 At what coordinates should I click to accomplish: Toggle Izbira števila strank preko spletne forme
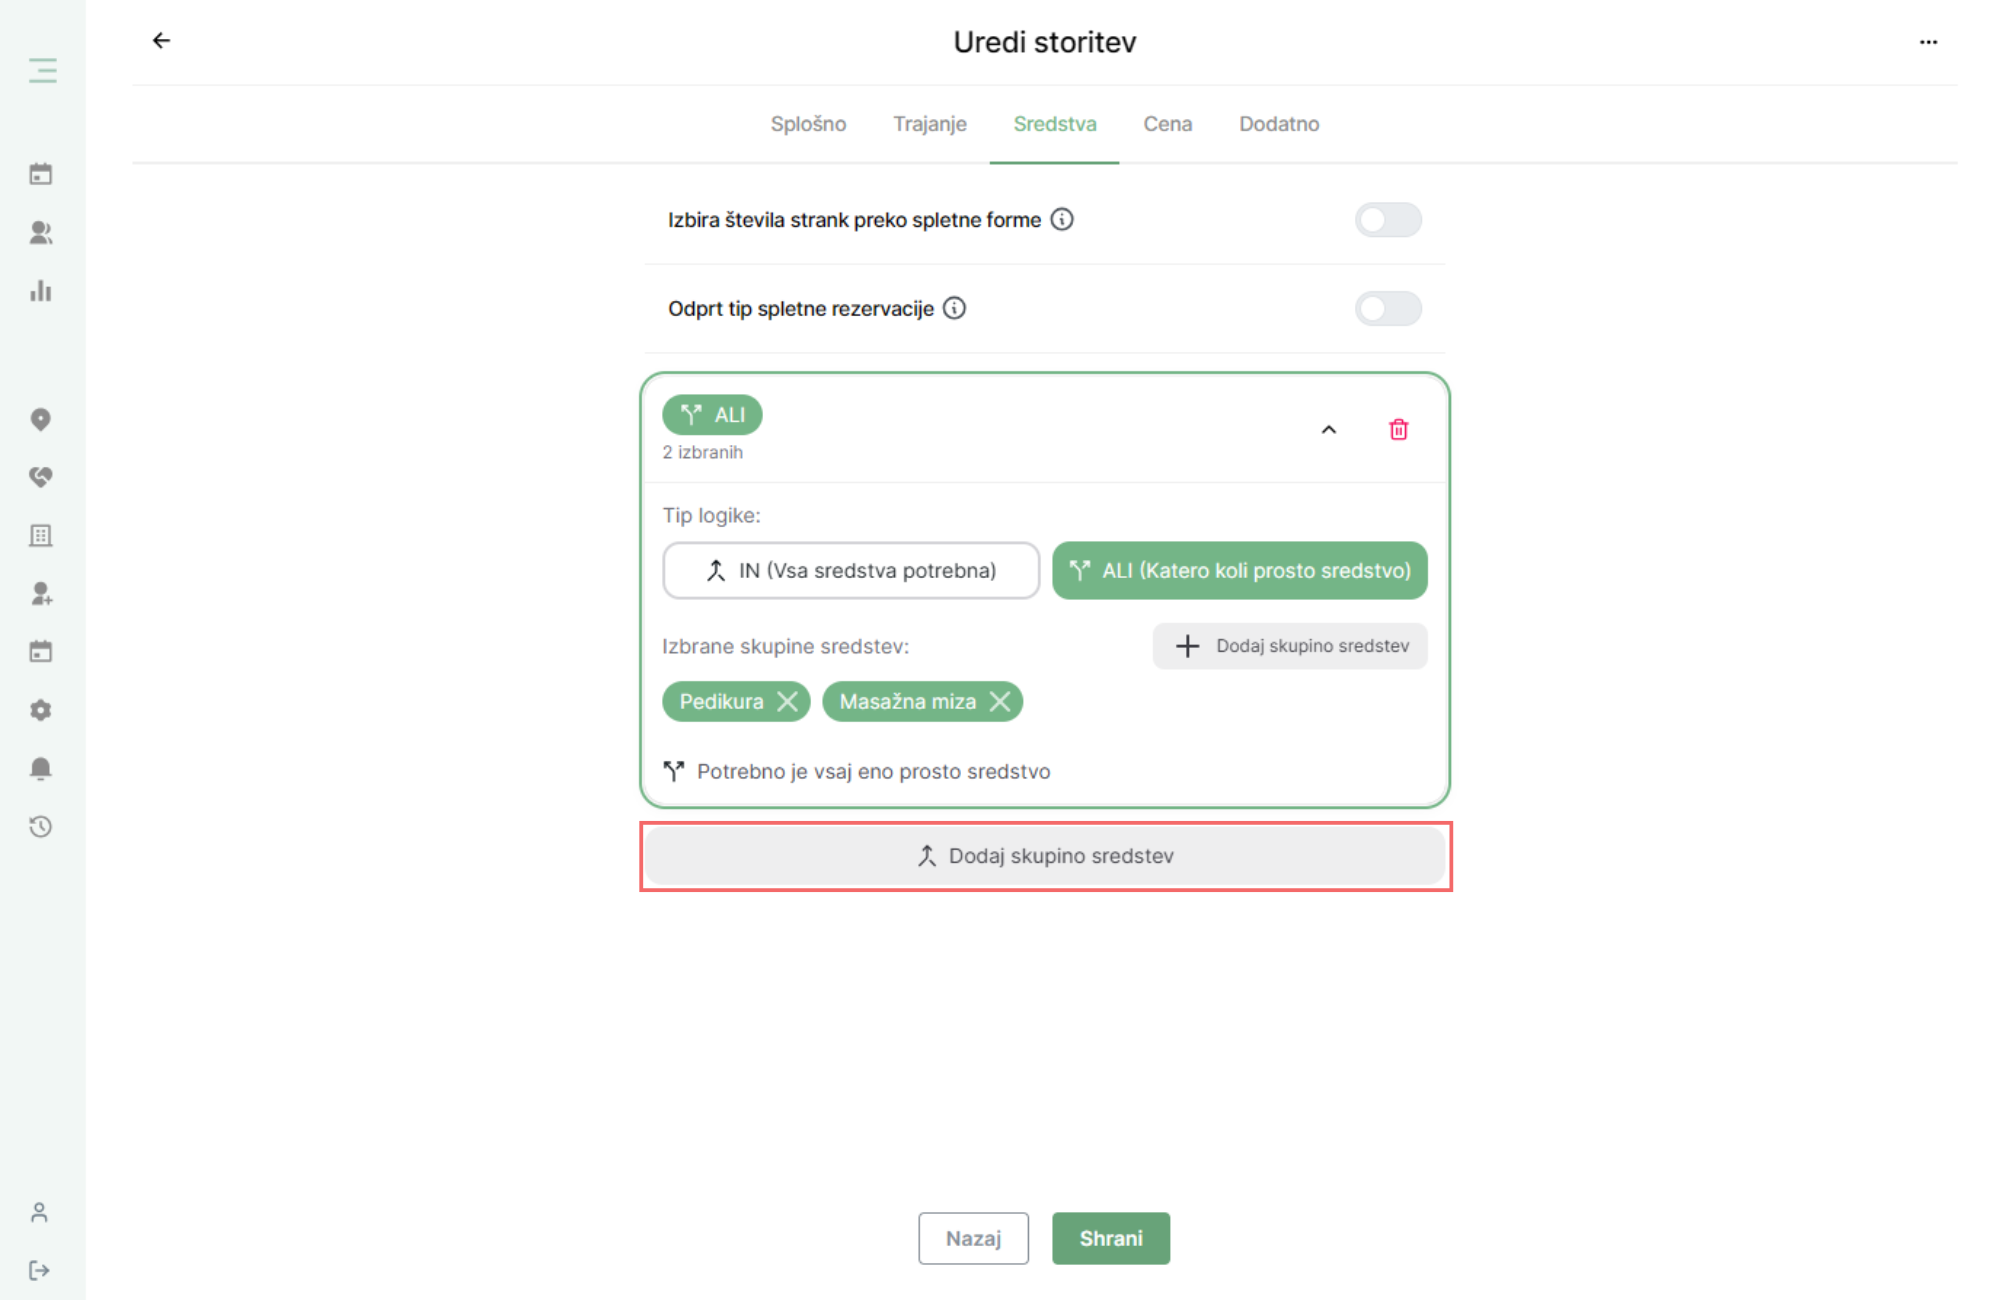point(1388,220)
